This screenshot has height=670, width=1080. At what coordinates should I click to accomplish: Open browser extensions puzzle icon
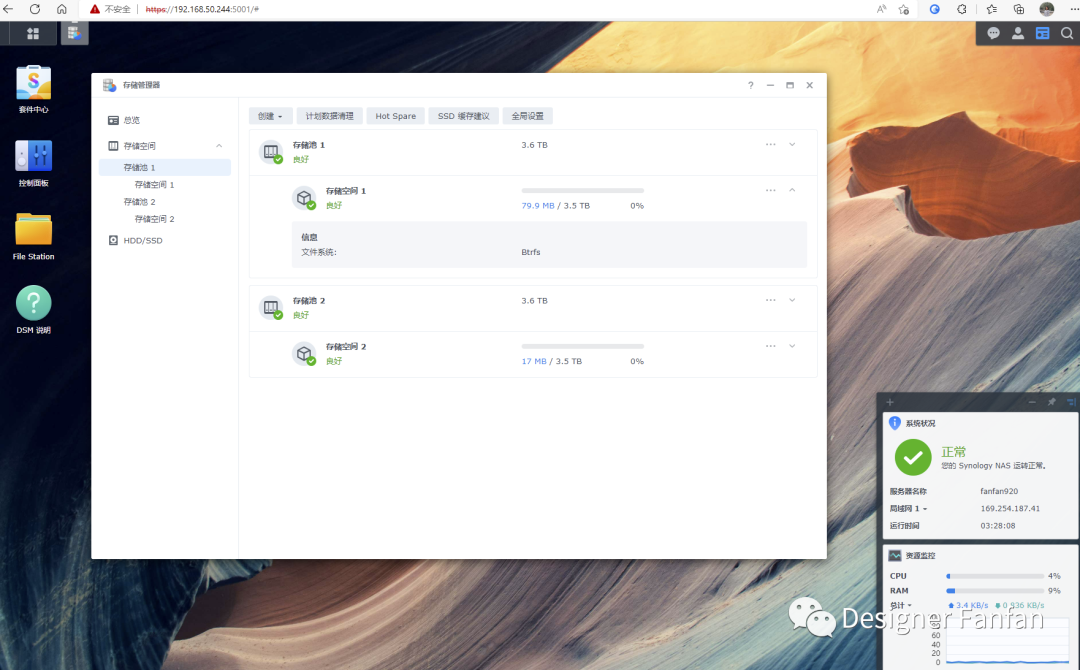coord(962,9)
